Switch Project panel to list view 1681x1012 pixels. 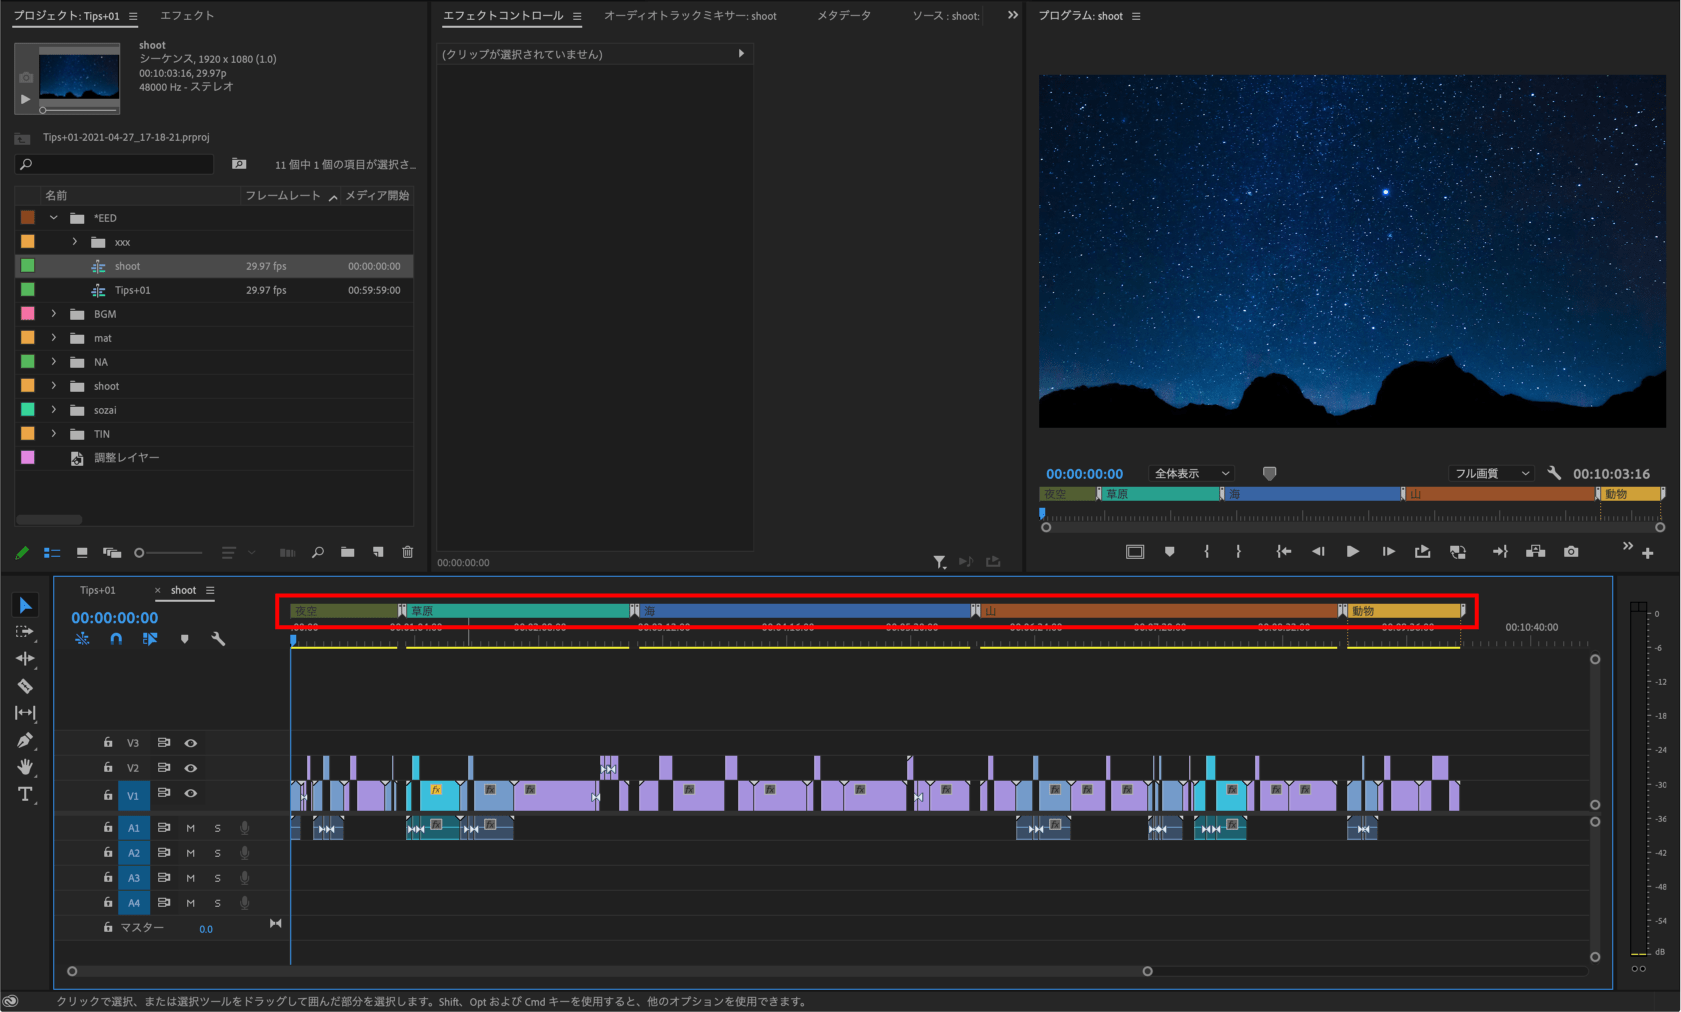pos(52,552)
